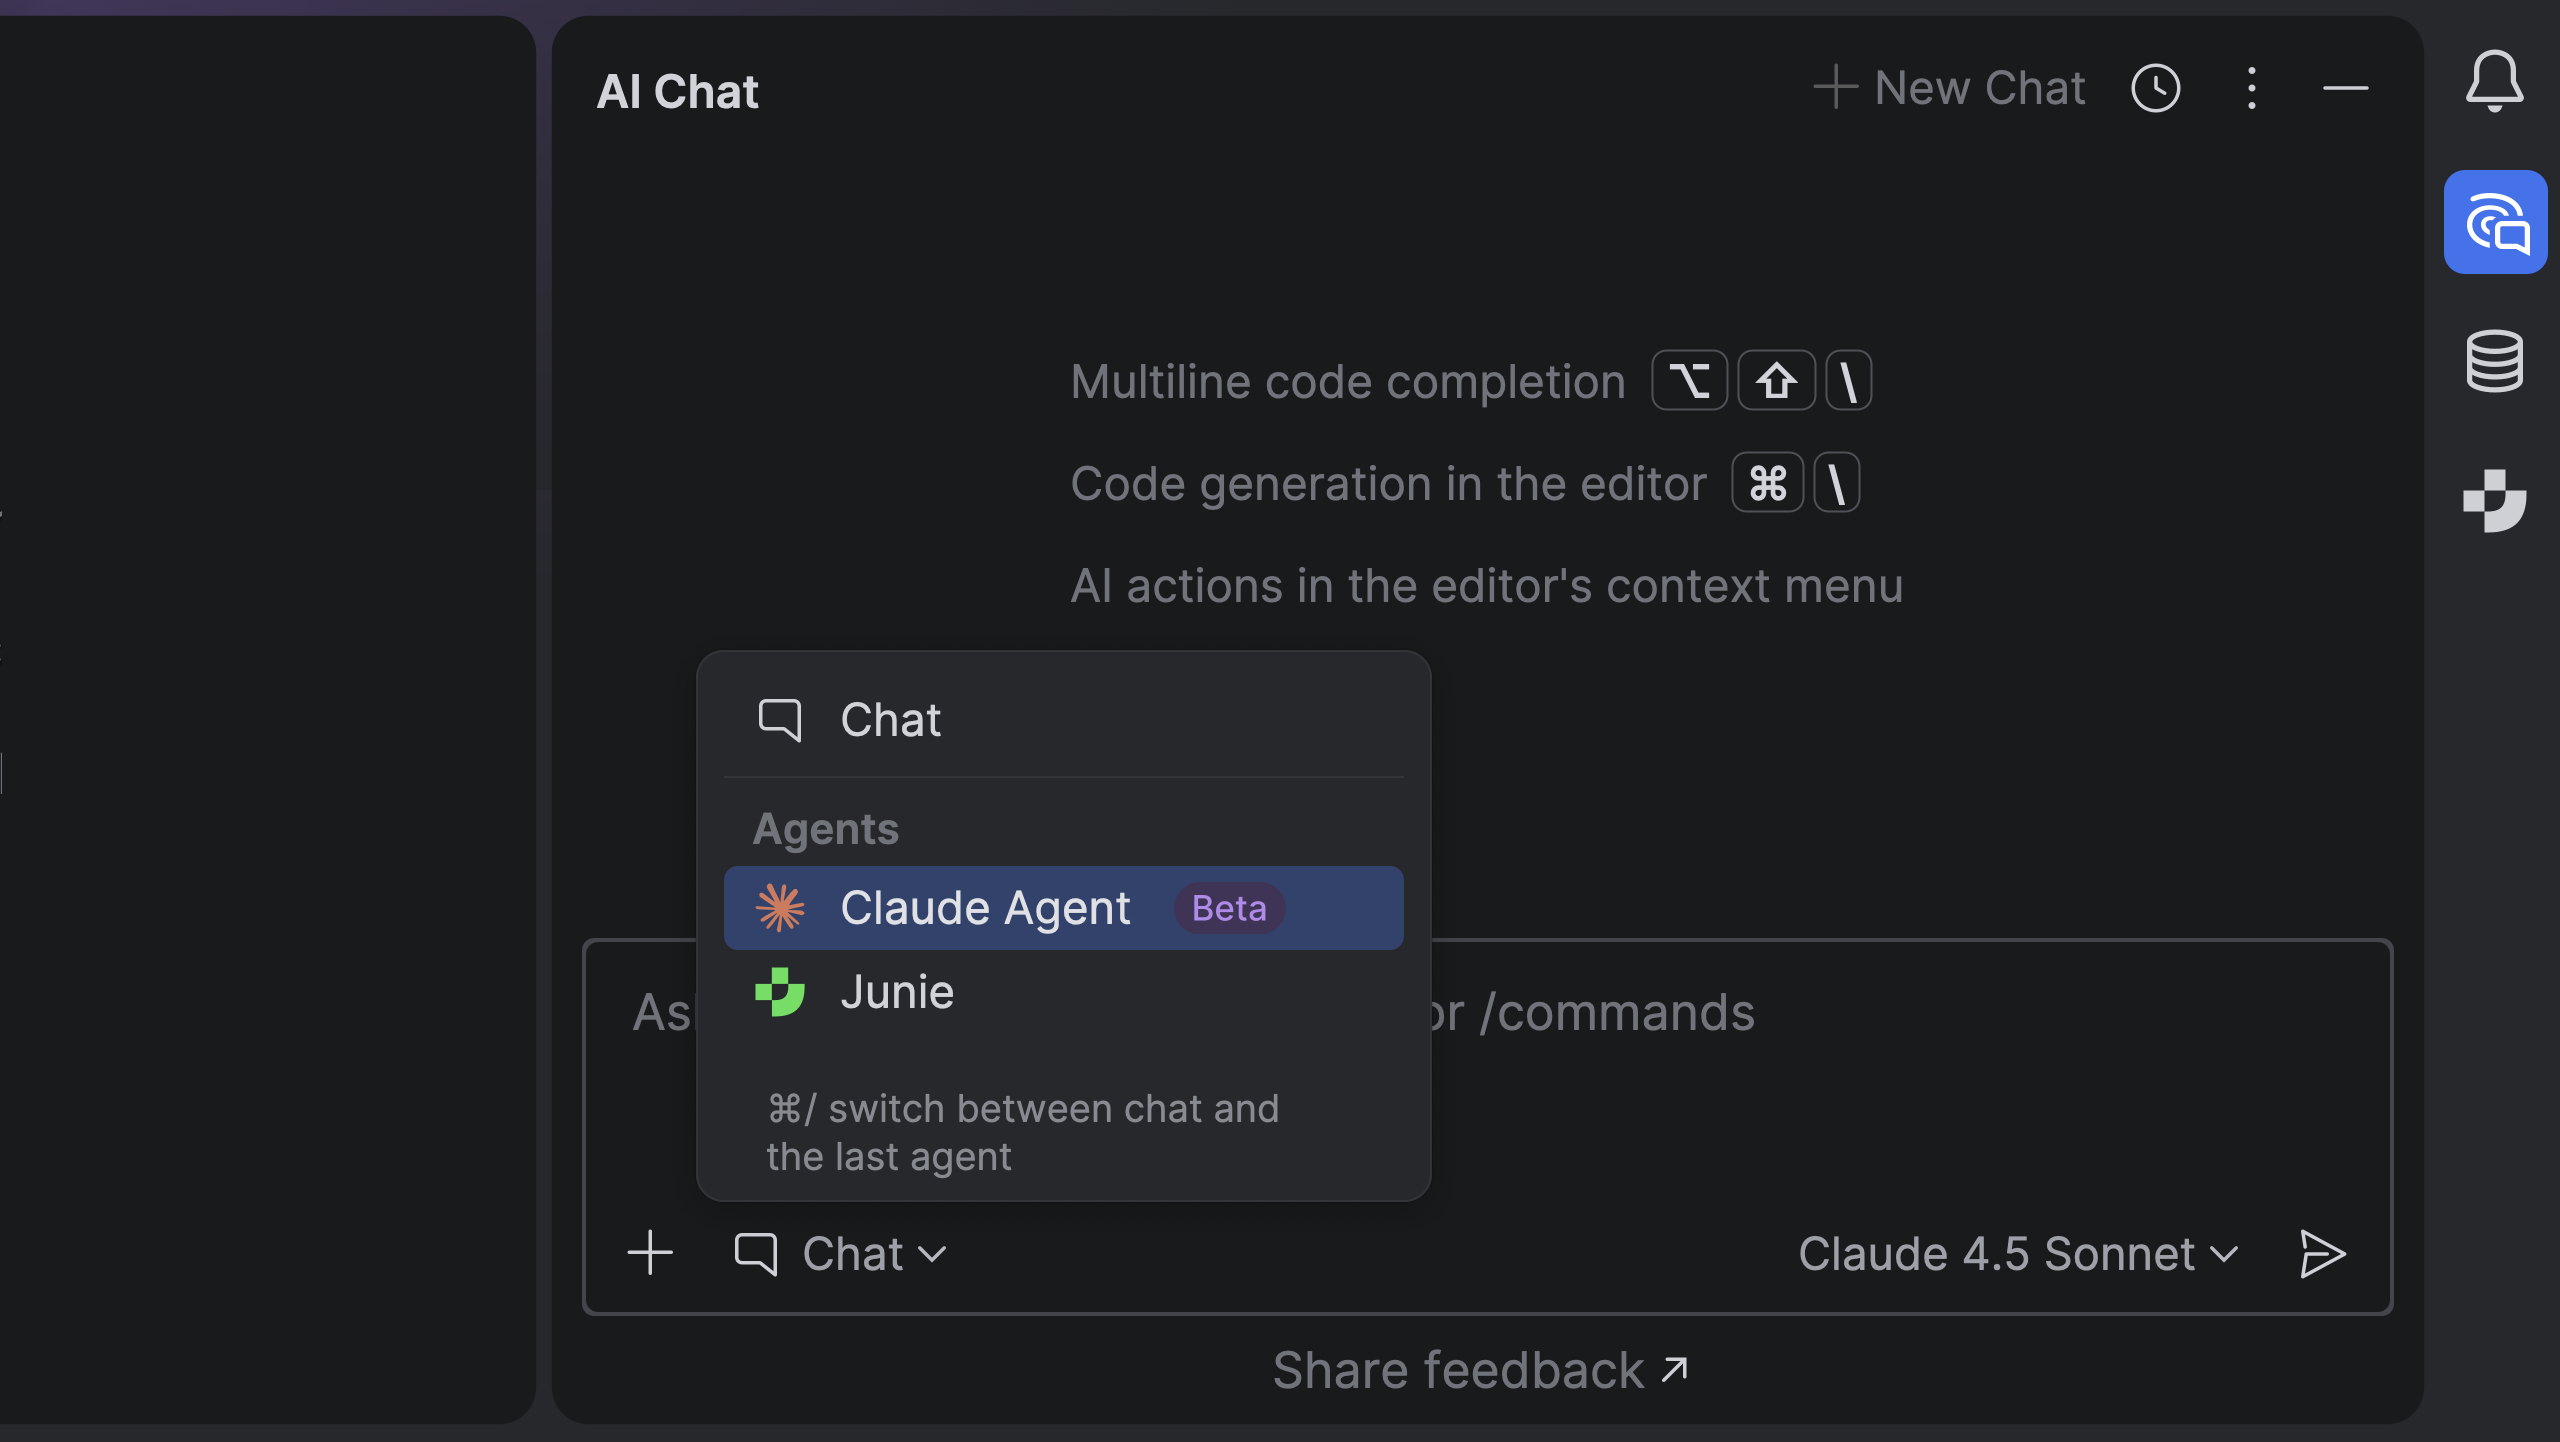Click the Claude Agent starburst icon
The image size is (2560, 1442).
coord(780,908)
